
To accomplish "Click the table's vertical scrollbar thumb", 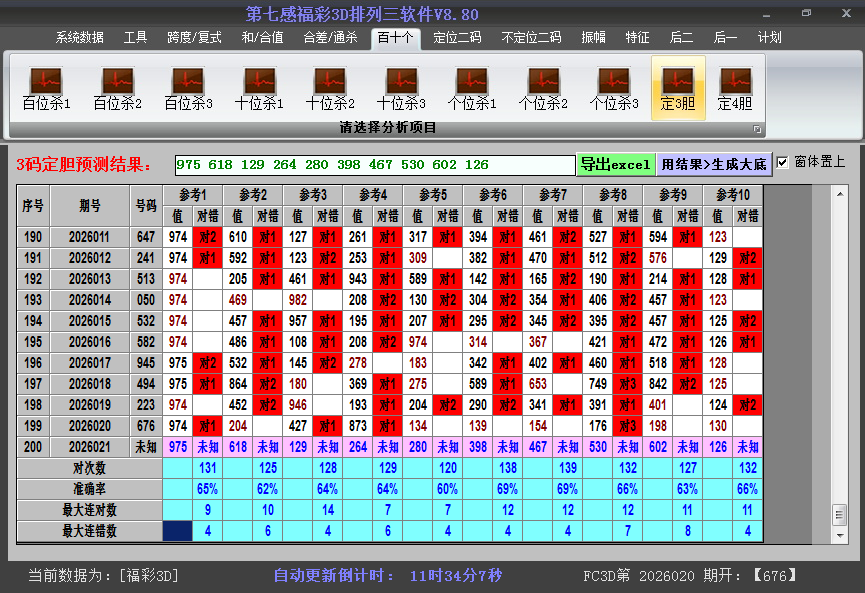I will pyautogui.click(x=839, y=513).
